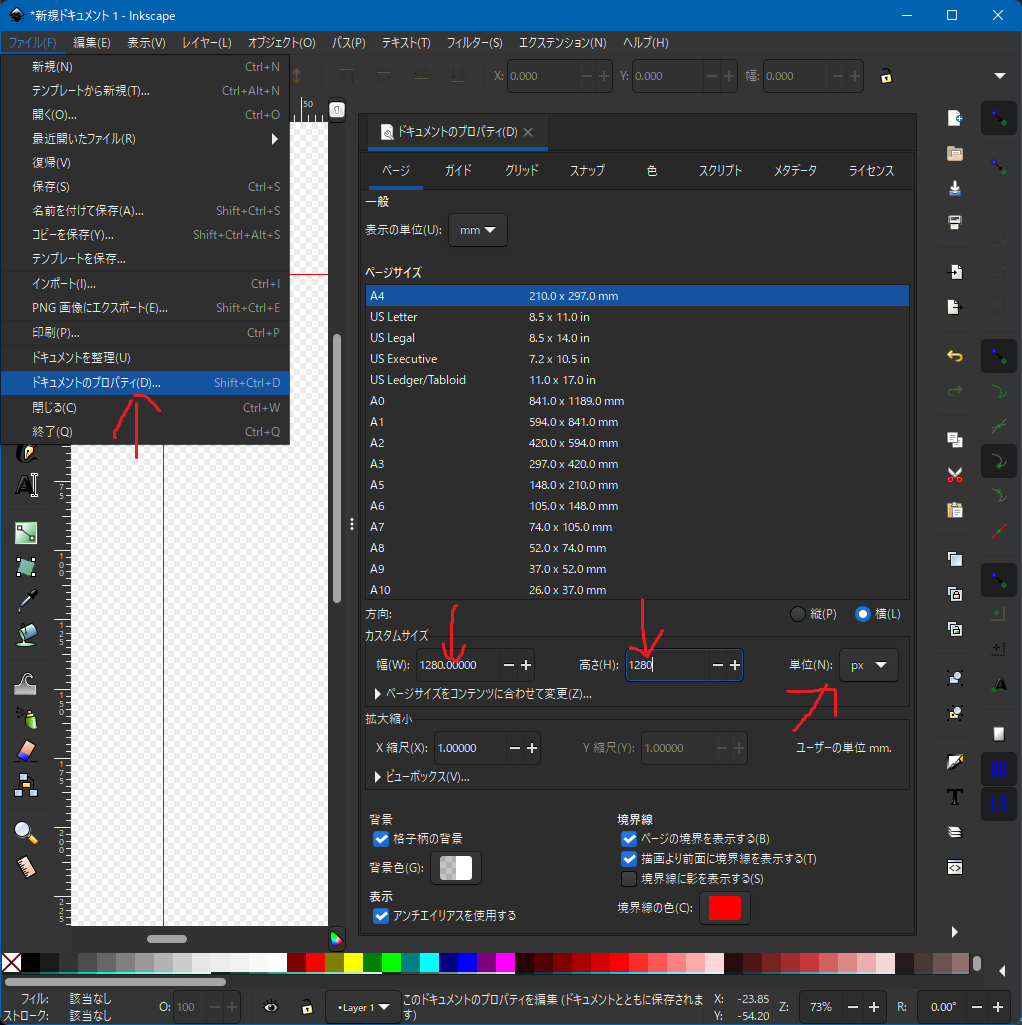Zoom in with the Z plus button
This screenshot has height=1025, width=1022.
874,1007
